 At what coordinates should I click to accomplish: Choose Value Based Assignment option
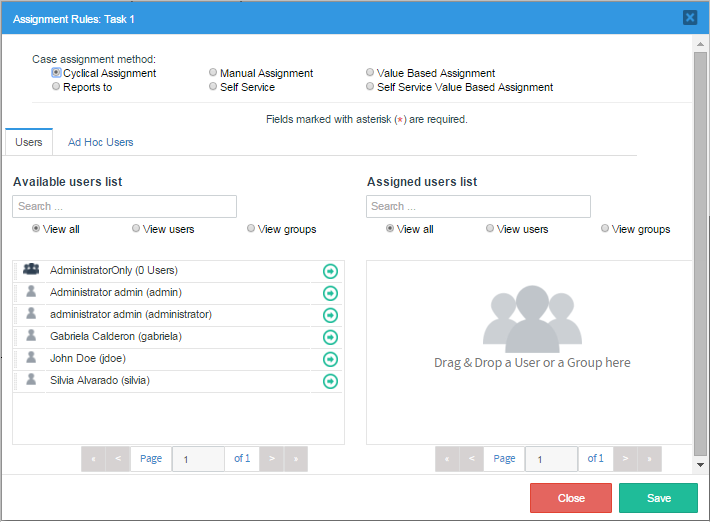click(370, 73)
